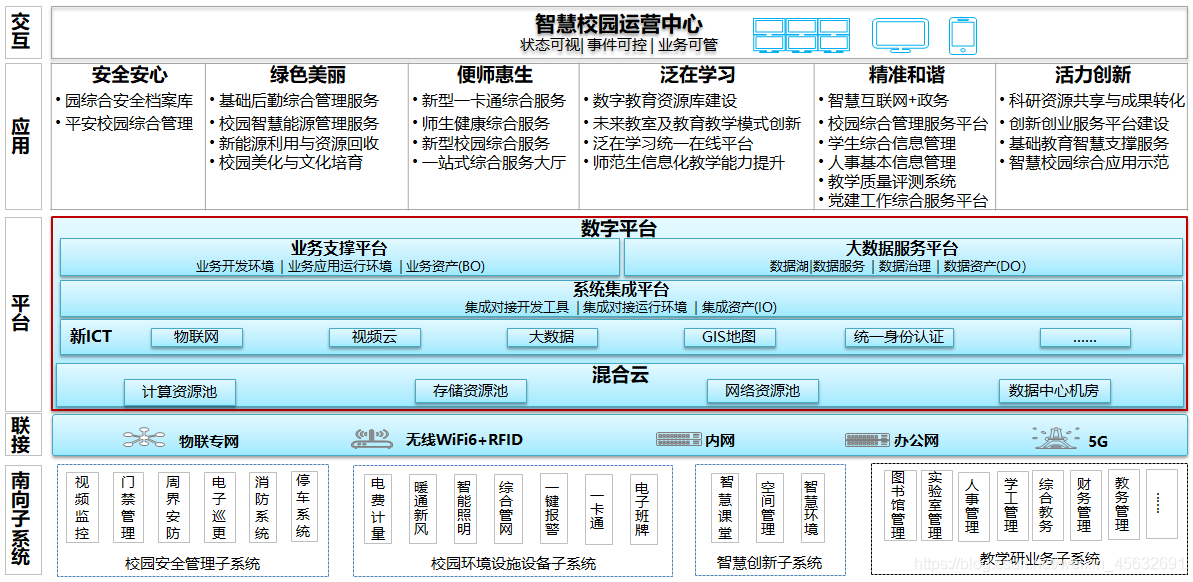Click the ellipsis box in 新ICT row
The image size is (1193, 582).
click(1085, 337)
